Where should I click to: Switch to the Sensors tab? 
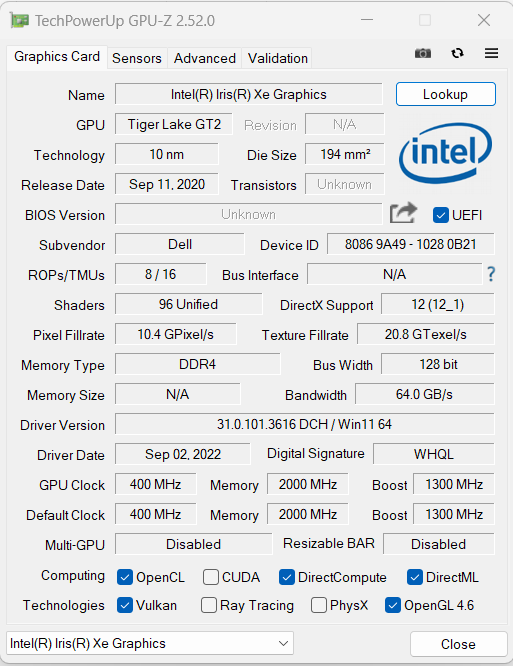coord(137,58)
